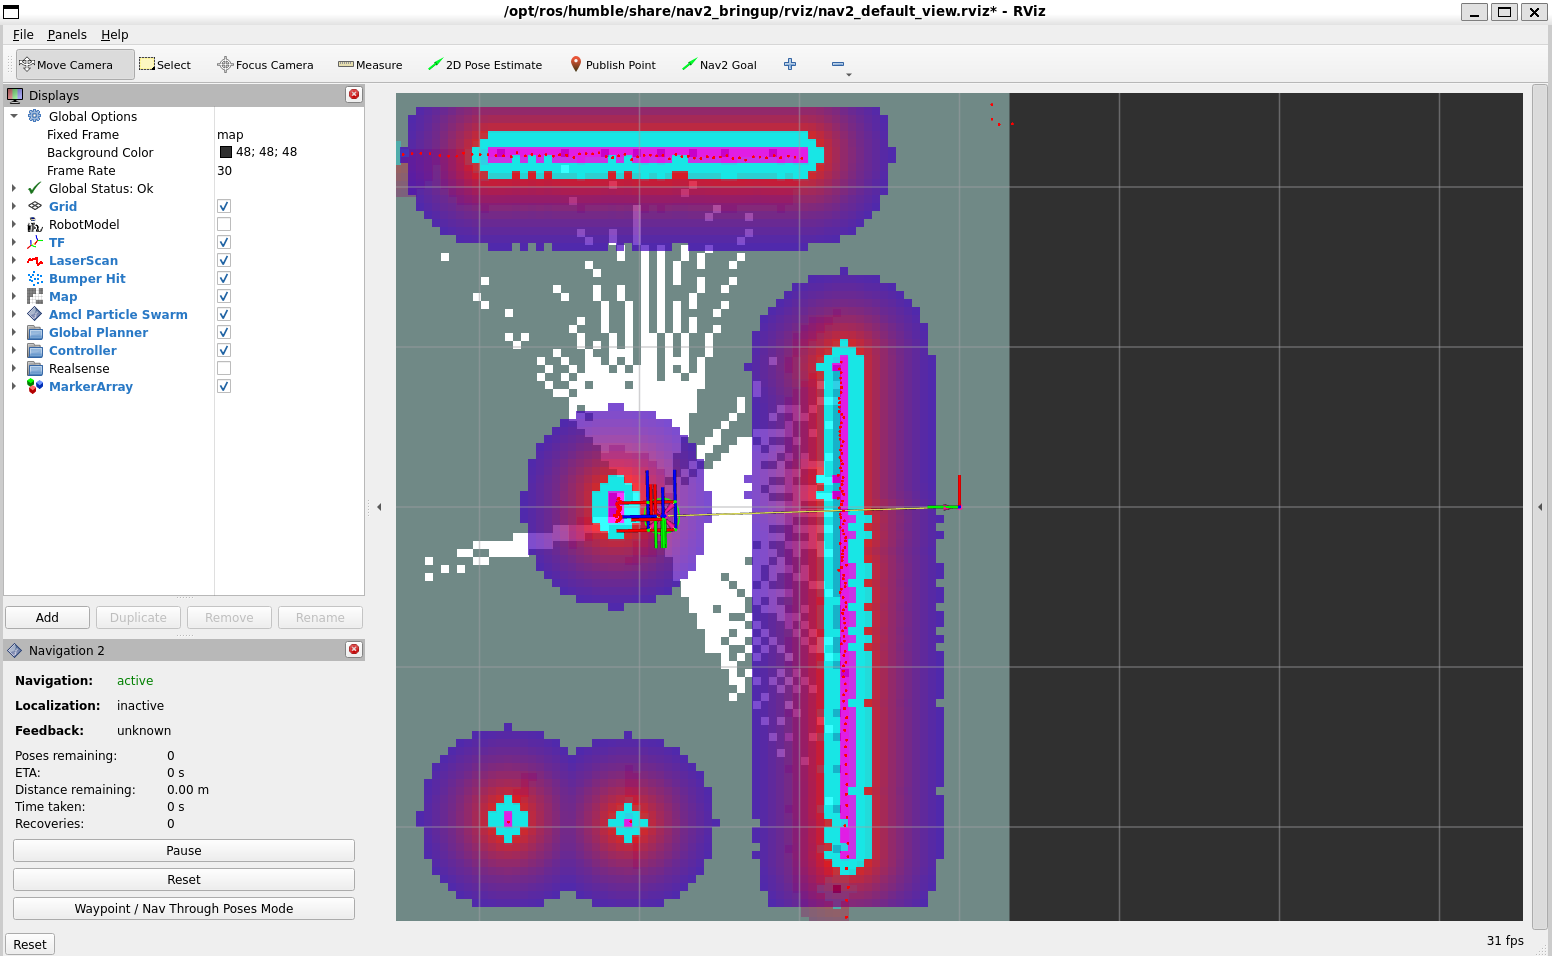Expand the Global Planner tree item
Image resolution: width=1552 pixels, height=956 pixels.
click(x=14, y=332)
